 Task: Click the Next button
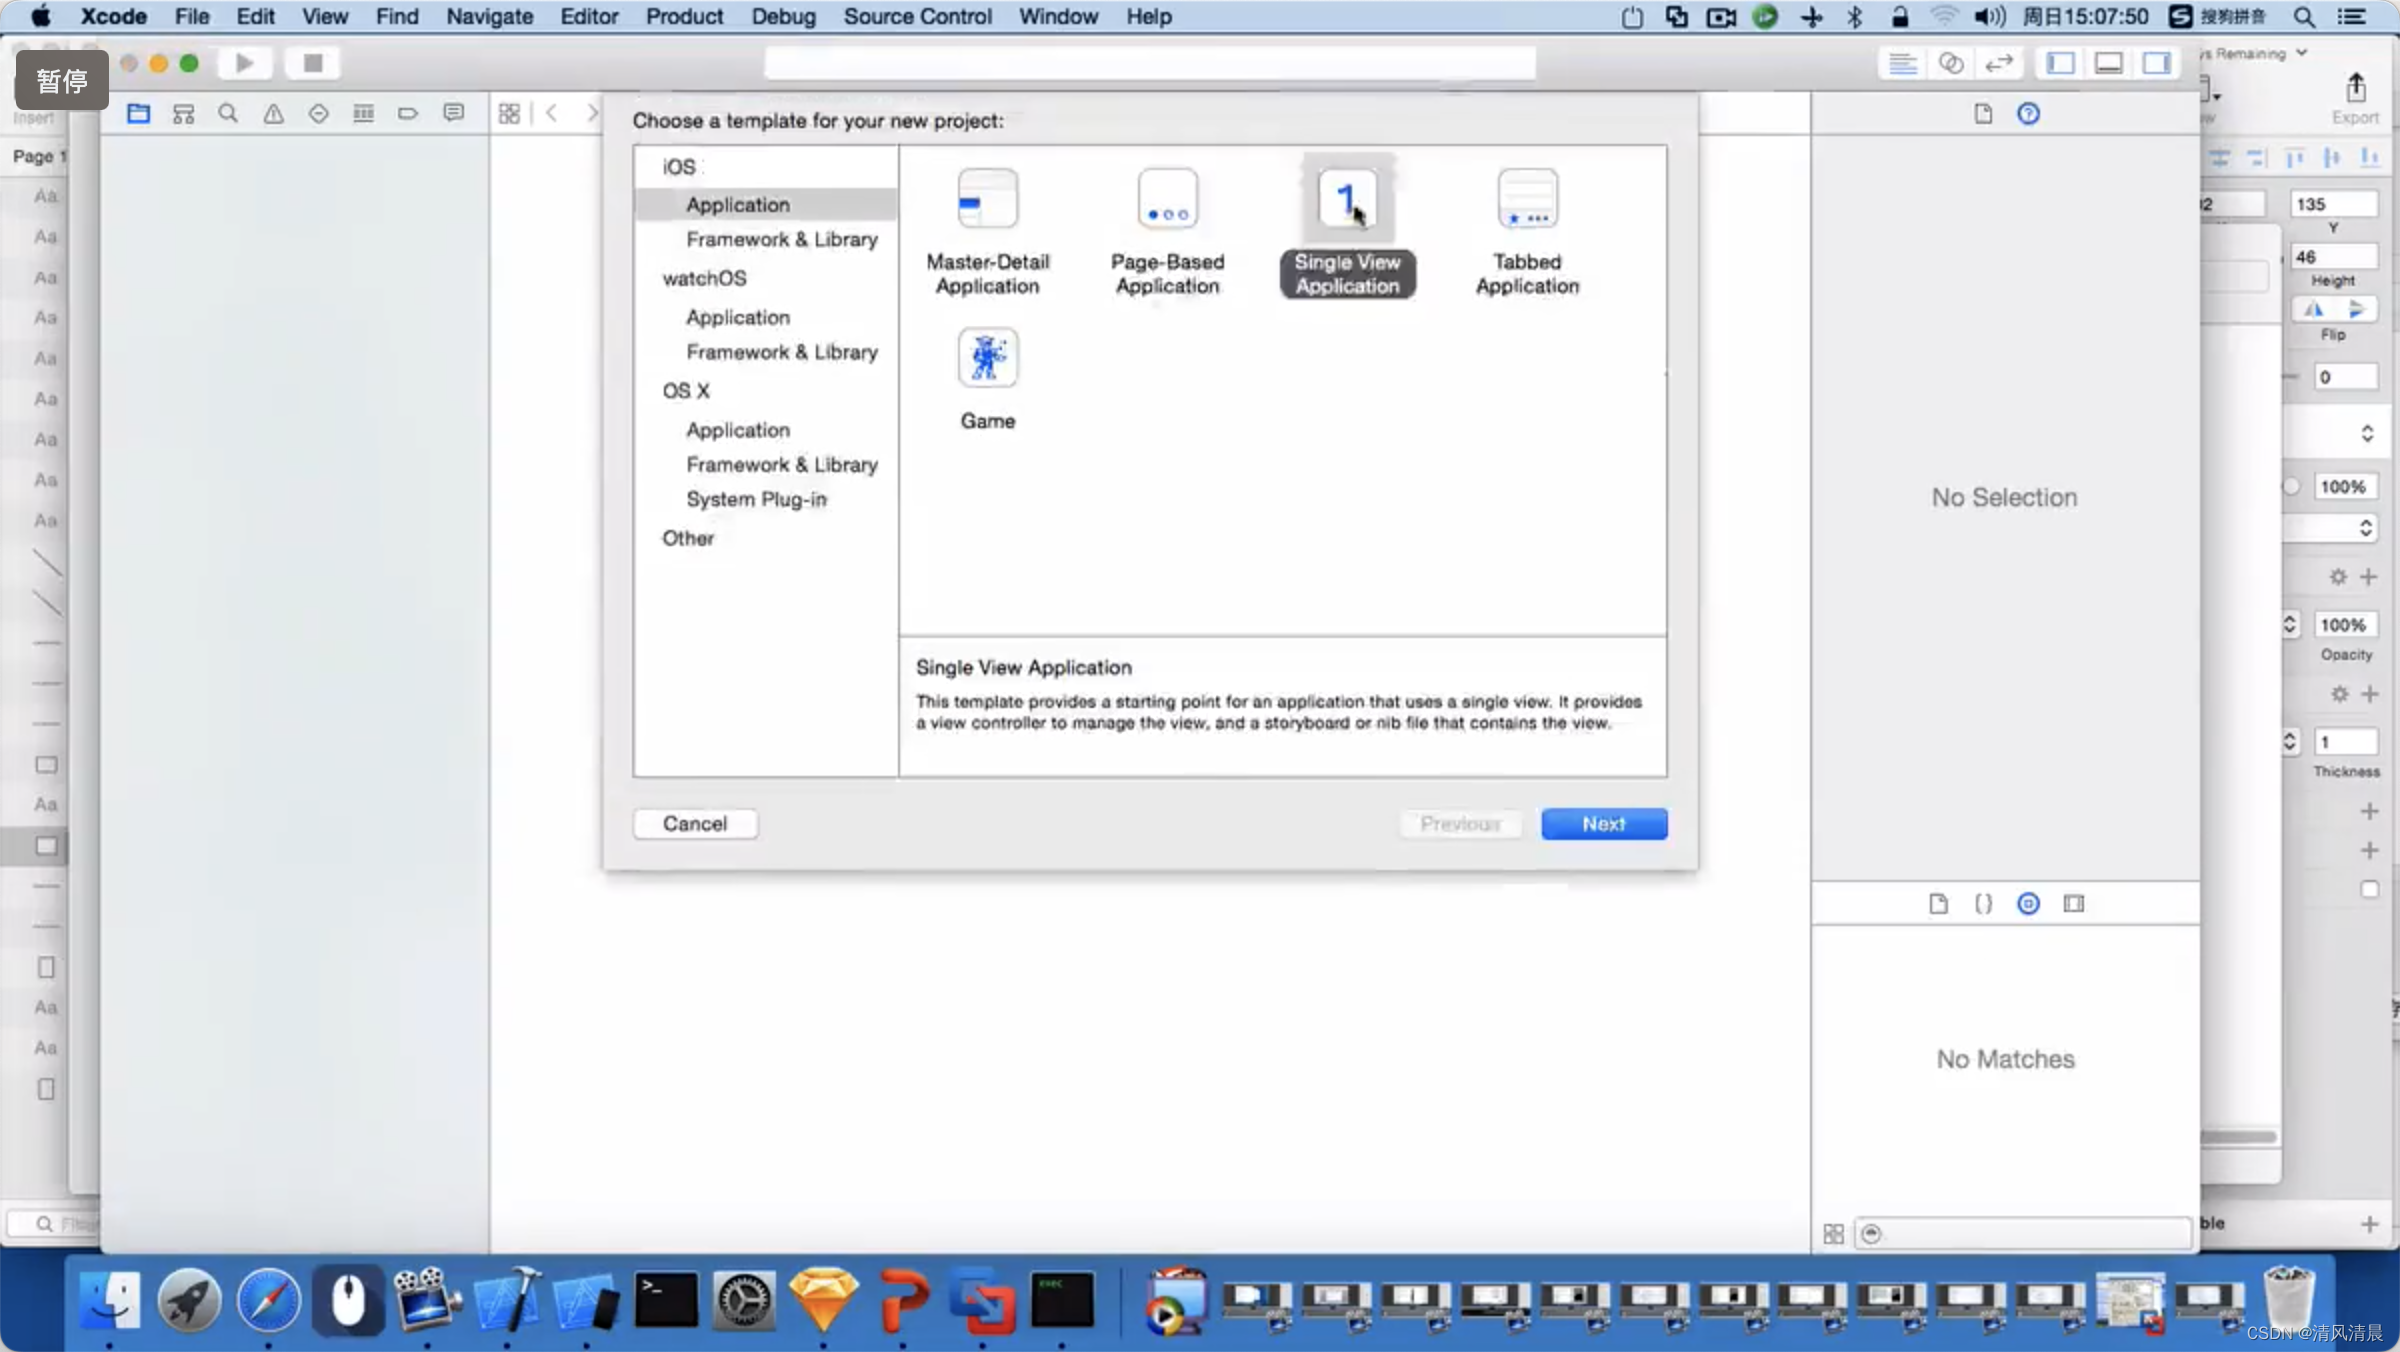[x=1604, y=824]
